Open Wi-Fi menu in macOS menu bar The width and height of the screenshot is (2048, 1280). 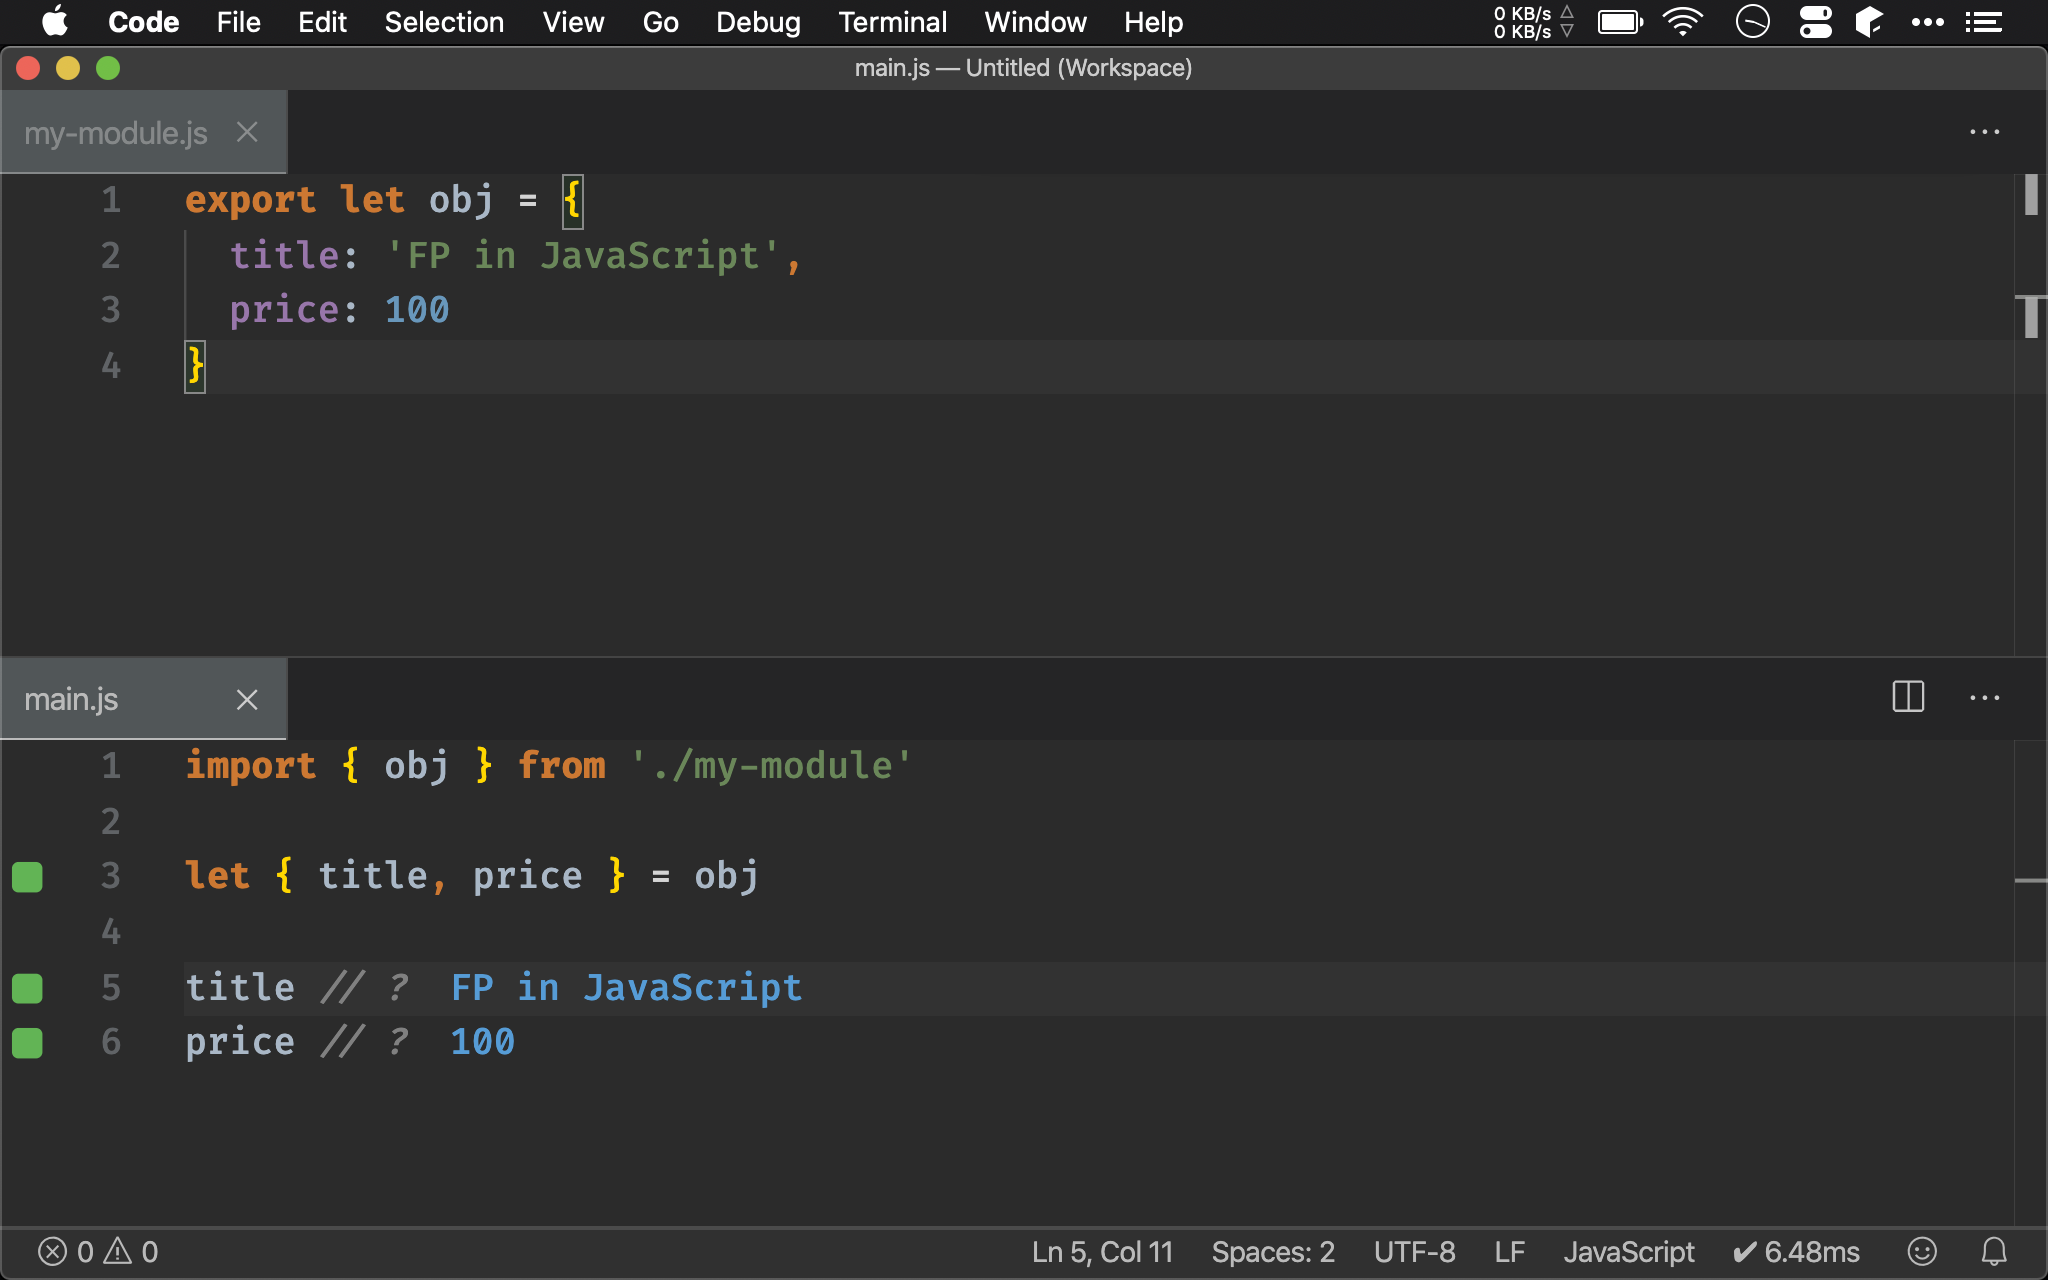click(1683, 22)
